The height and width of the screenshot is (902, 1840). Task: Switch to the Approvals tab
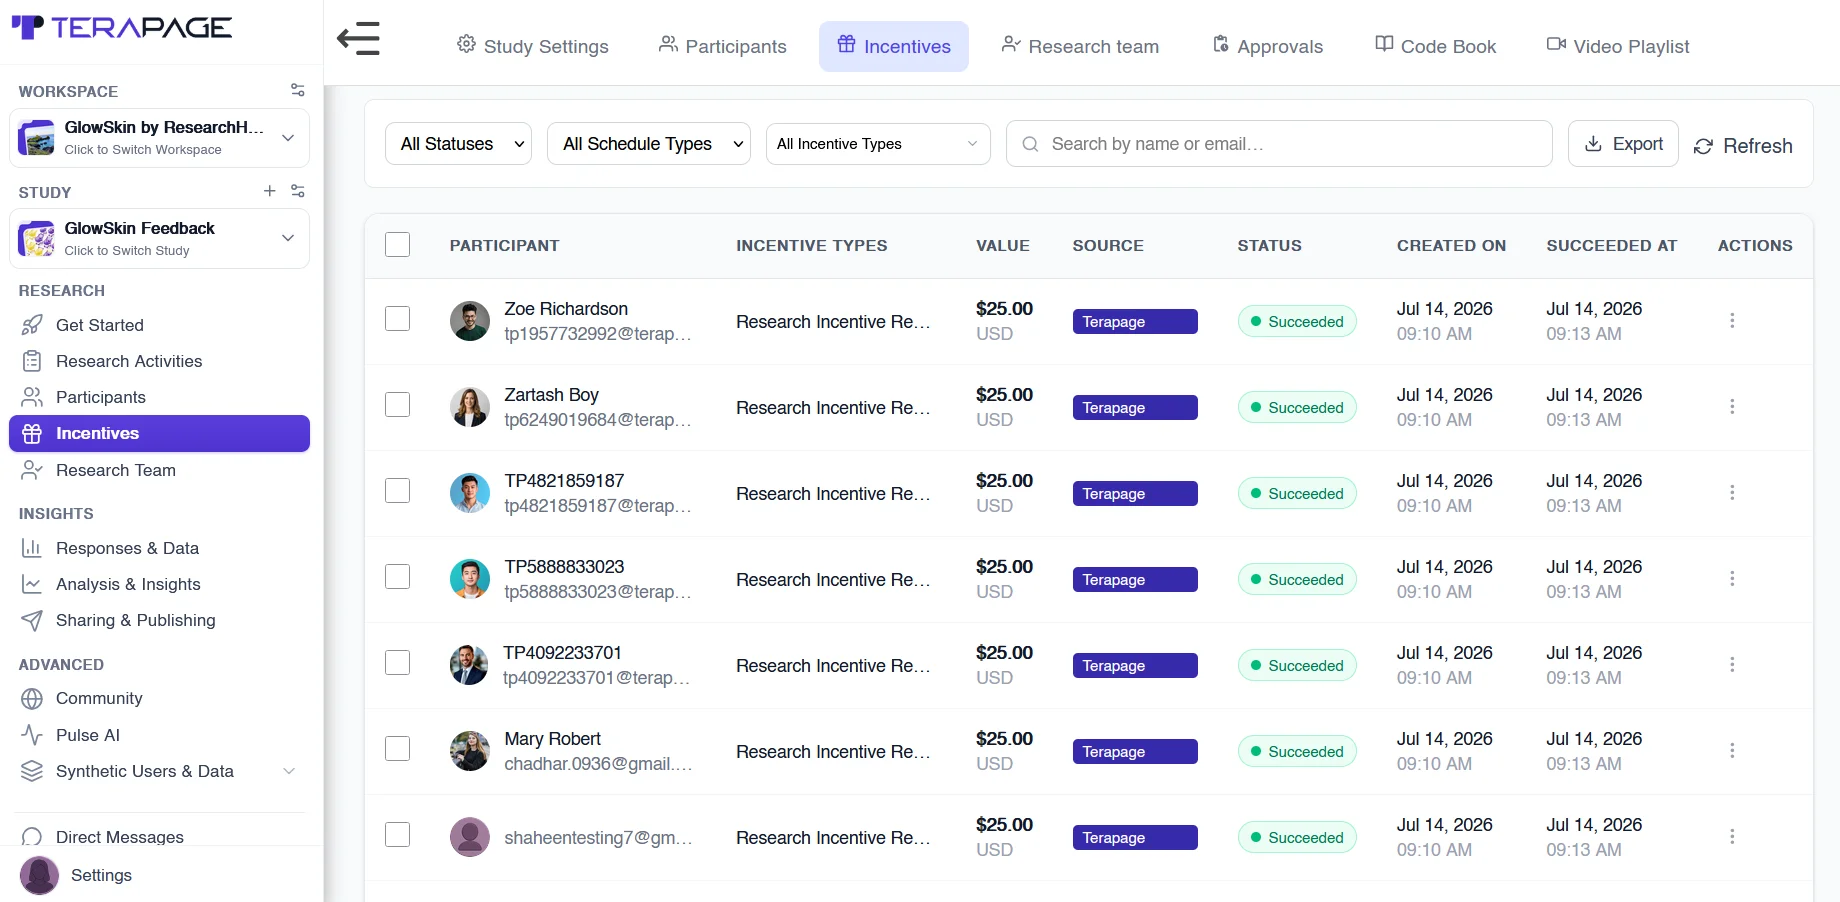1268,46
